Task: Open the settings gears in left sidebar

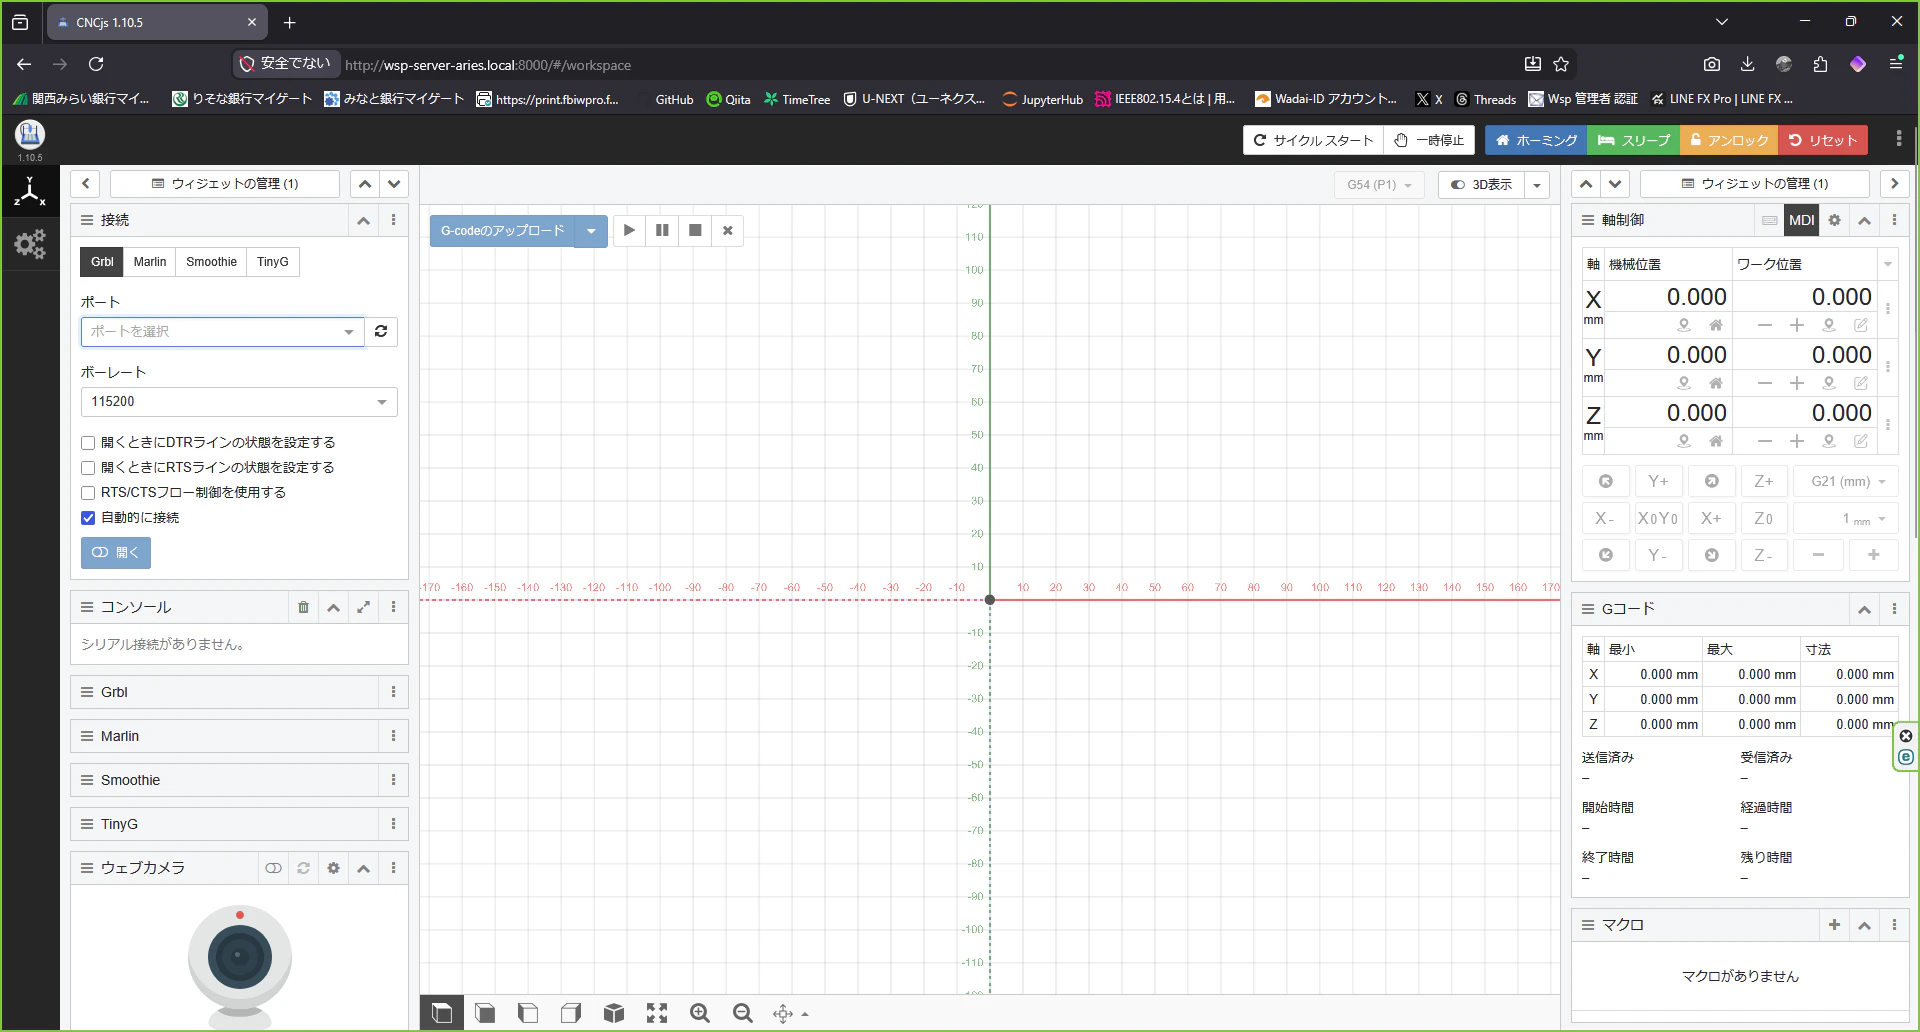Action: pos(30,244)
